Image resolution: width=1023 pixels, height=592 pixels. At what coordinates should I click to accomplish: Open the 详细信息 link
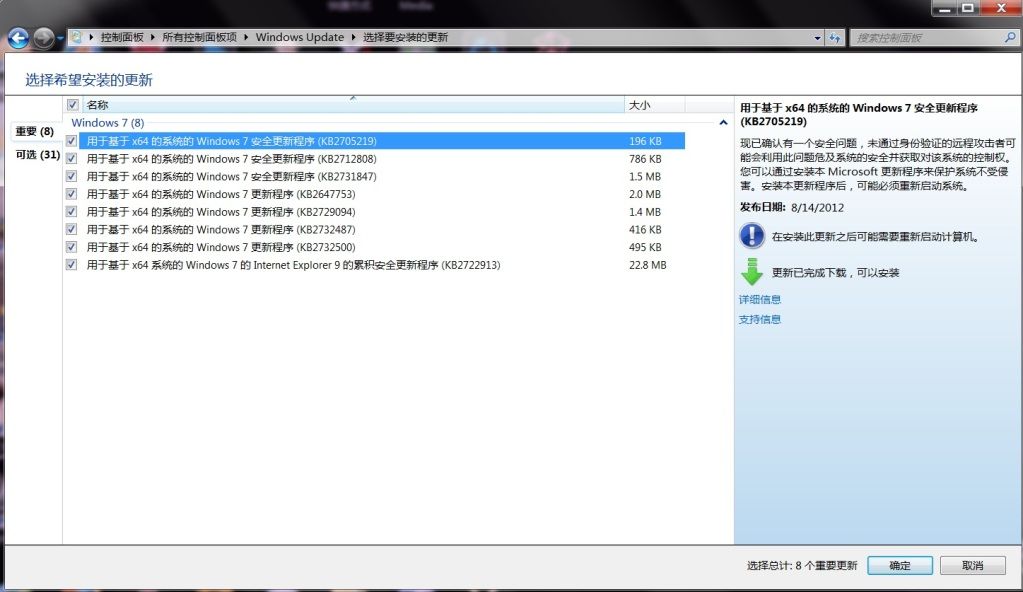point(759,300)
